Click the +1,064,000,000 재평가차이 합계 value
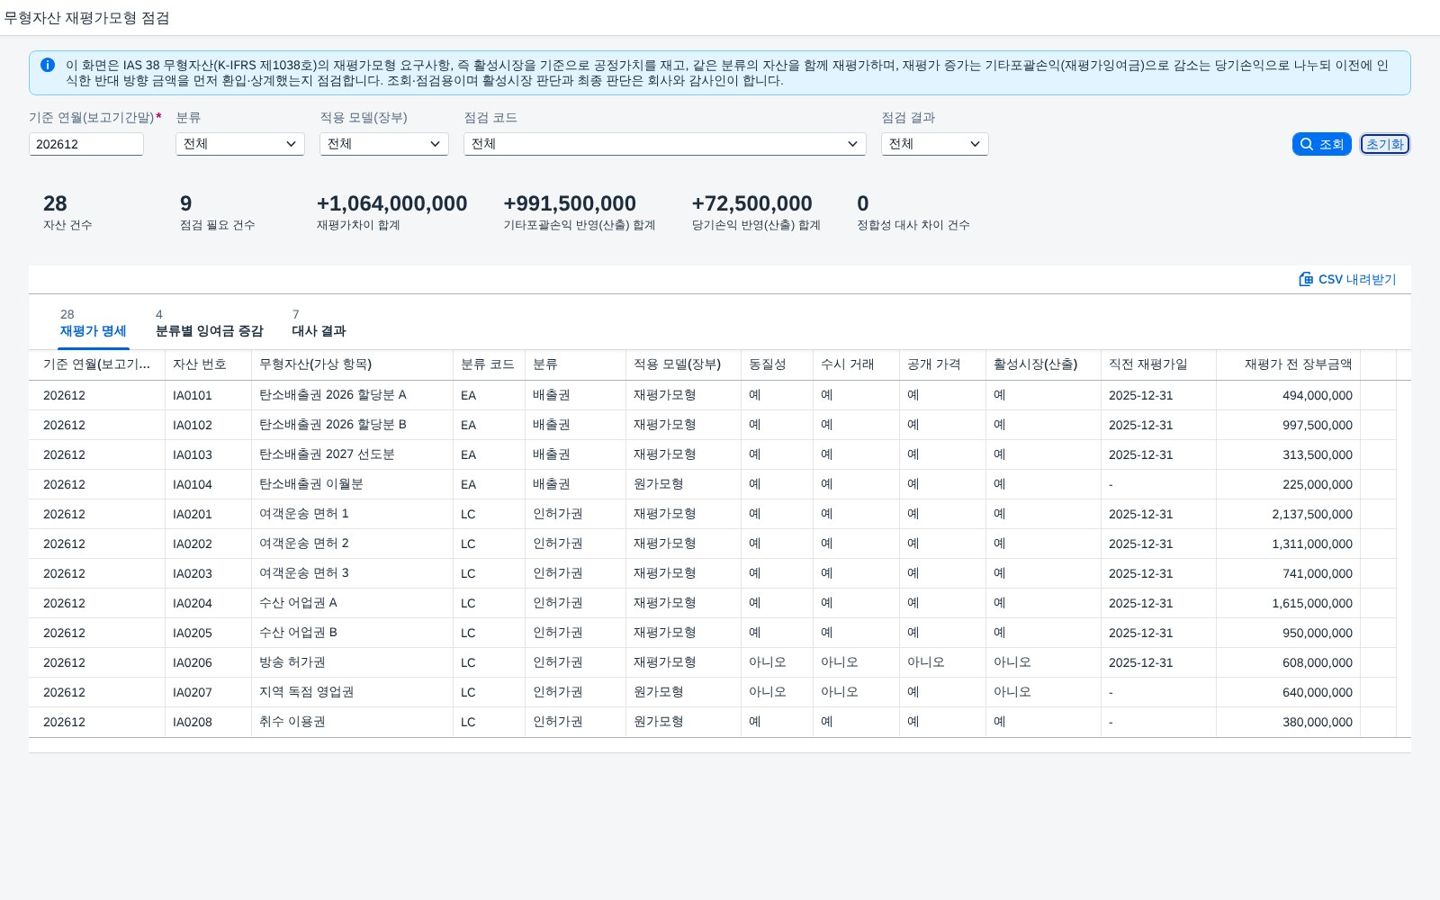The height and width of the screenshot is (900, 1440). point(392,204)
